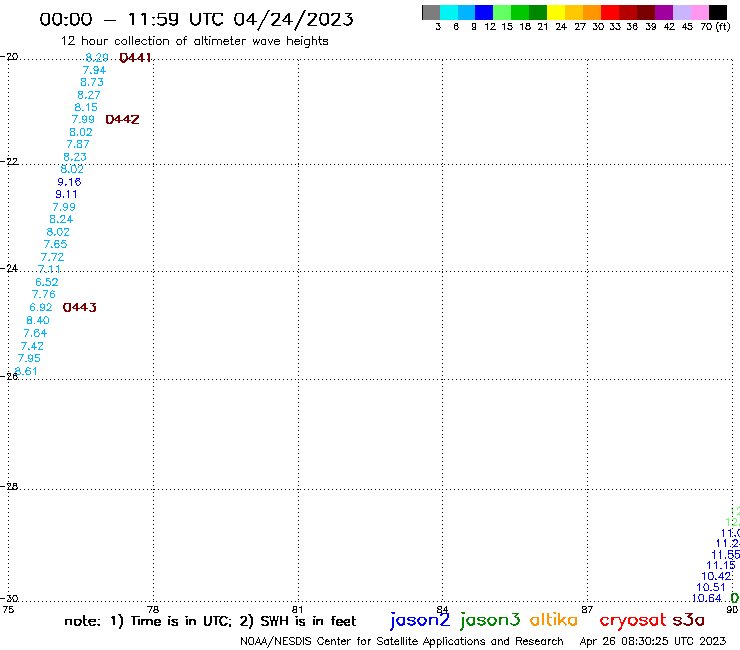
Task: Click the 7.76 wave height value
Action: (43, 294)
